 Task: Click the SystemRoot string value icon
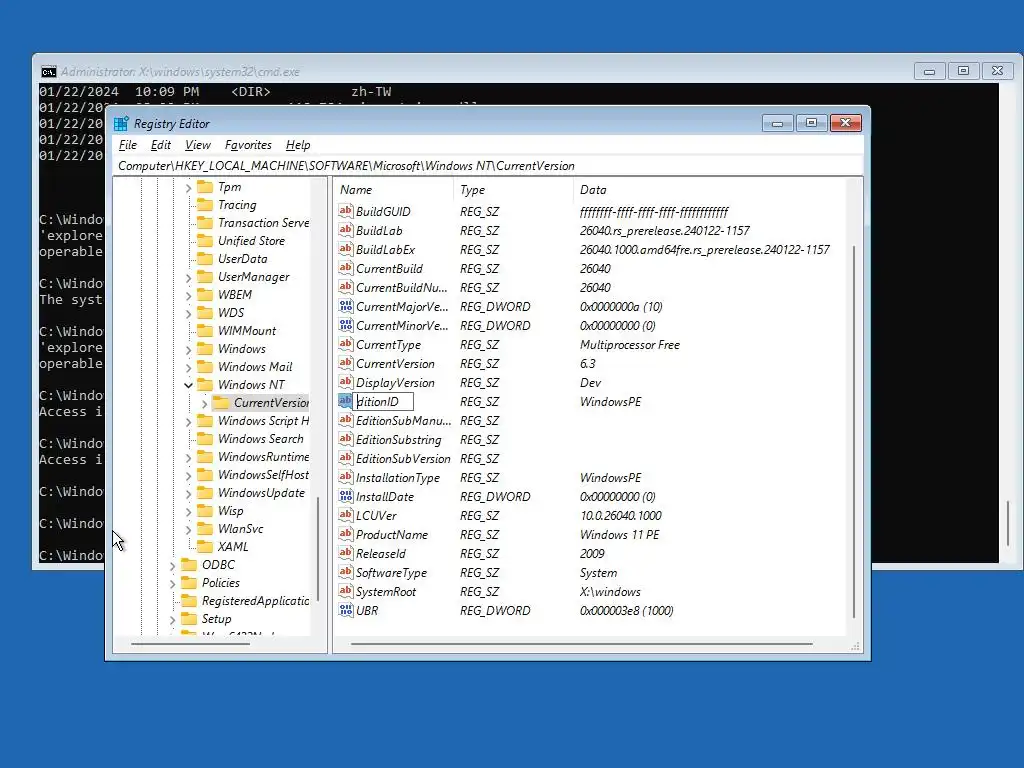(x=345, y=591)
